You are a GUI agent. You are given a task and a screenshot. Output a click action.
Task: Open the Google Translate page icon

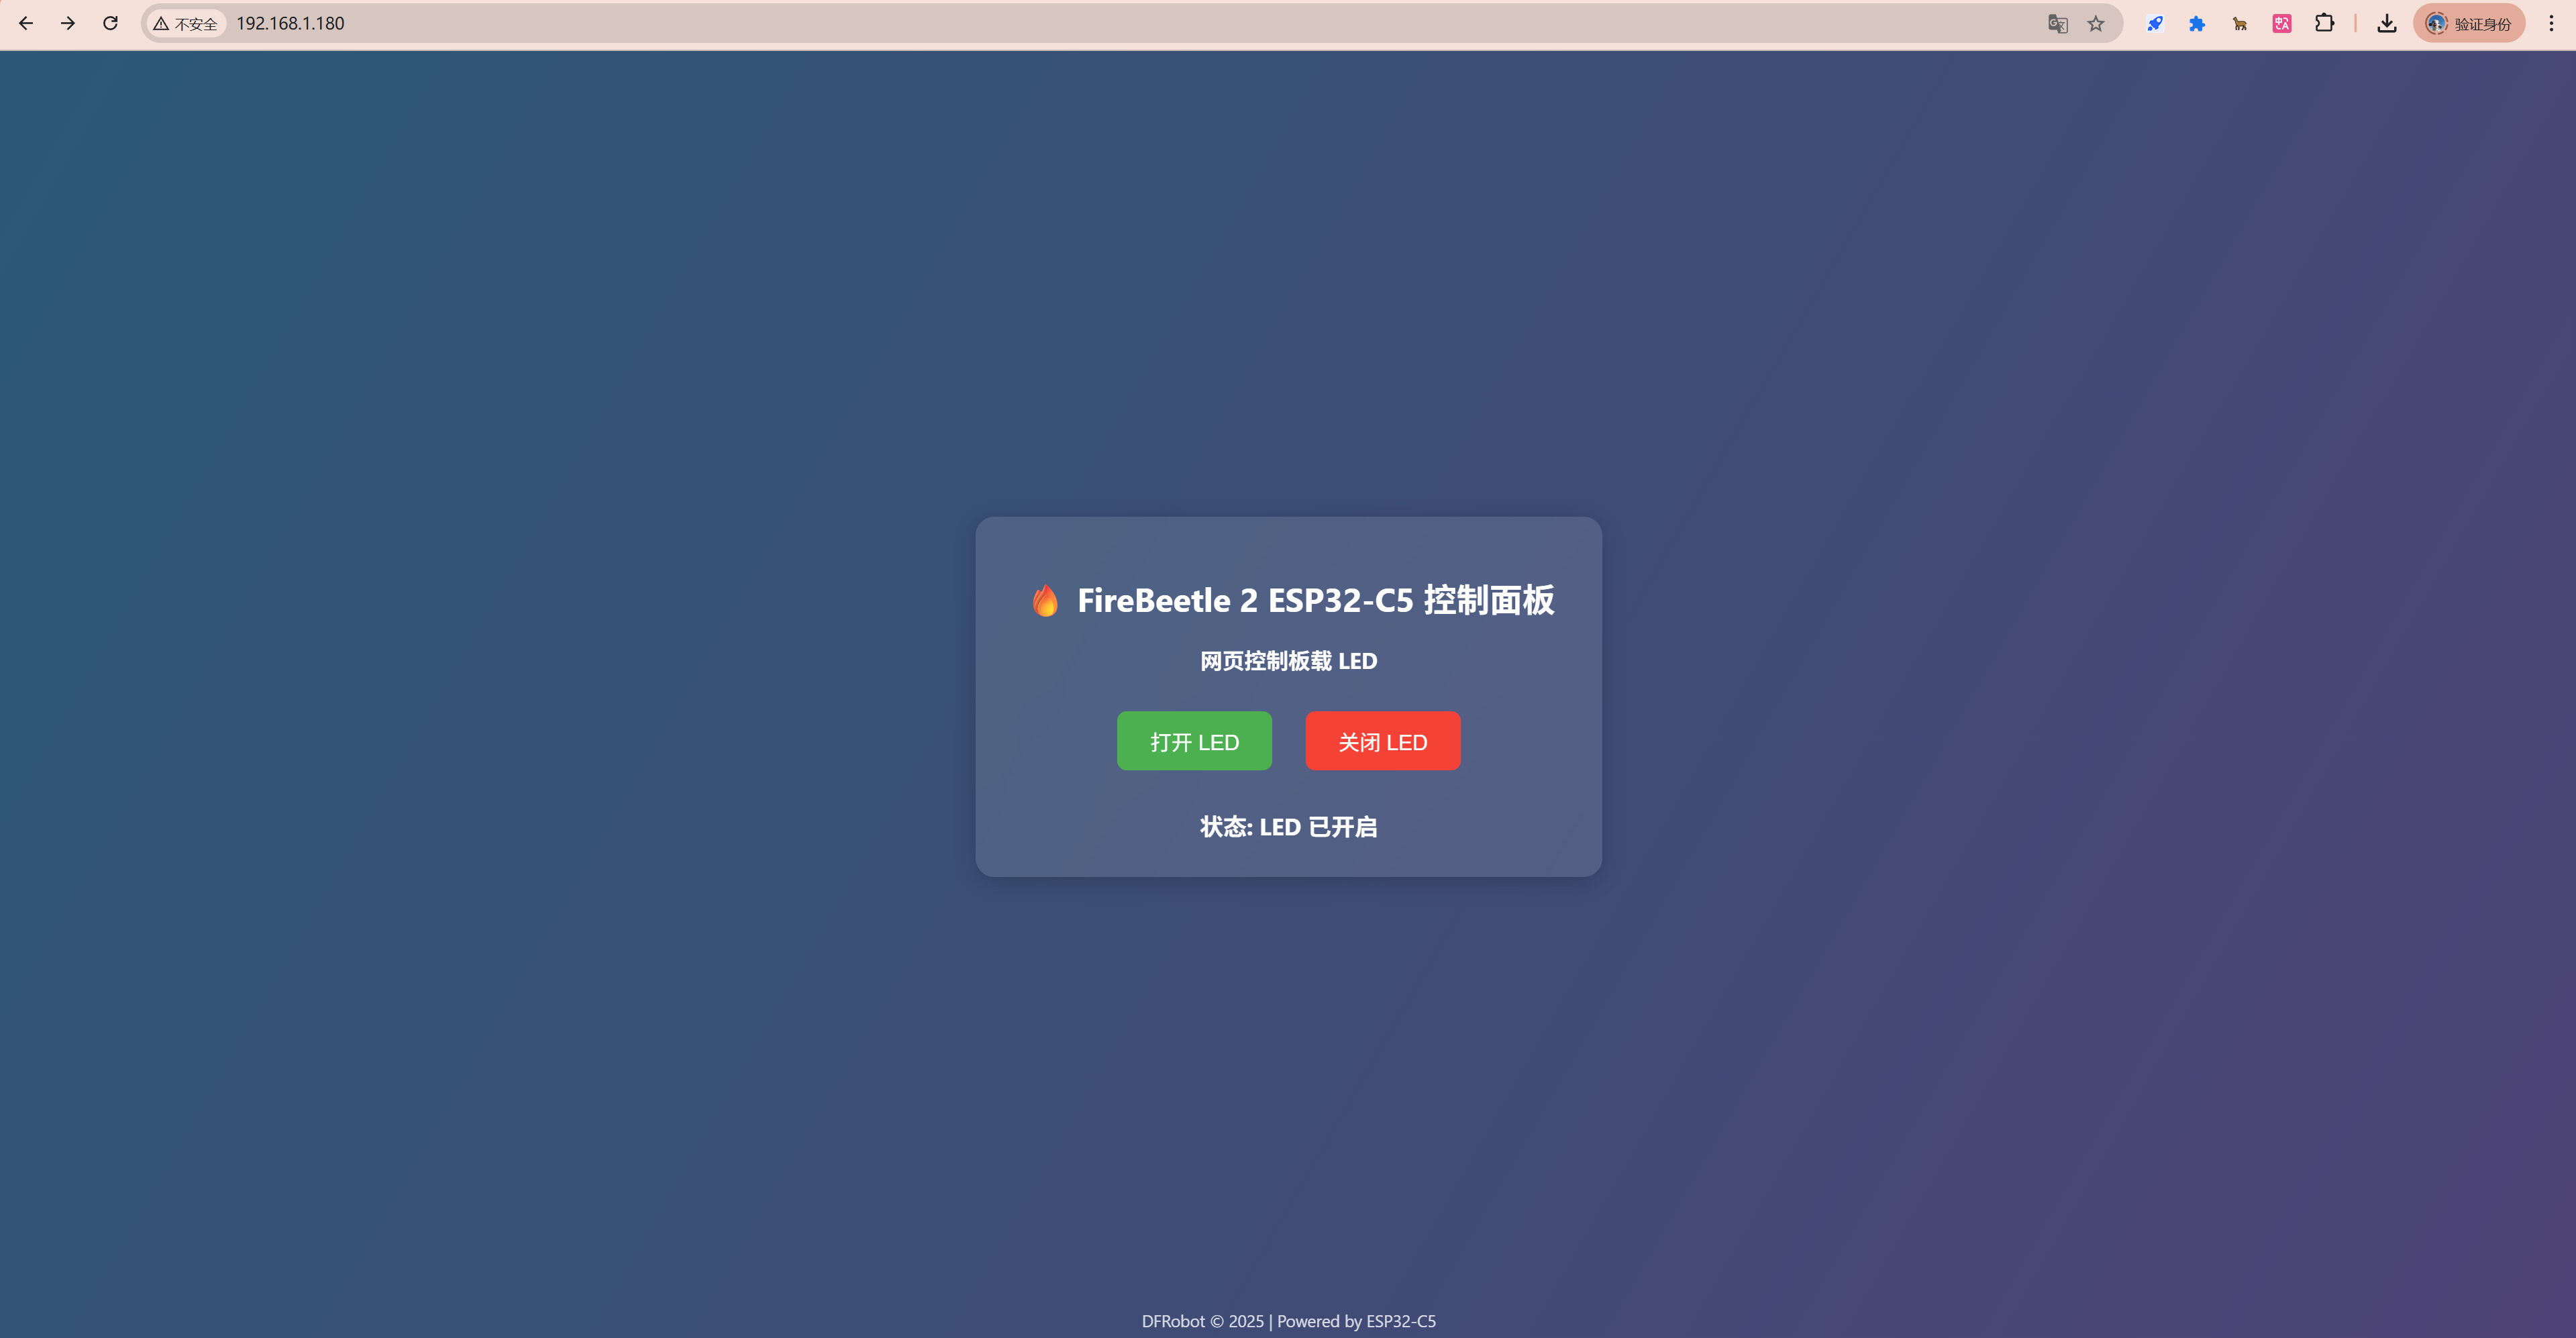coord(2057,23)
